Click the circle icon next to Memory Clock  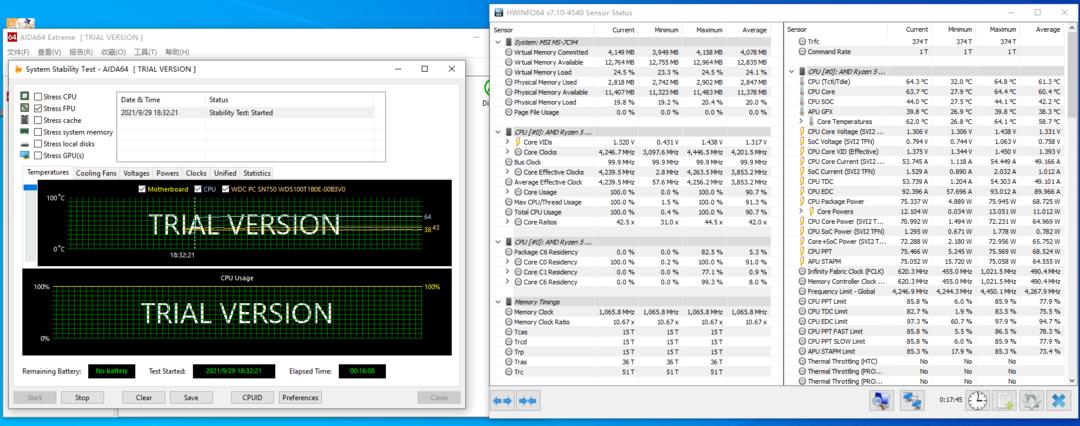point(509,312)
